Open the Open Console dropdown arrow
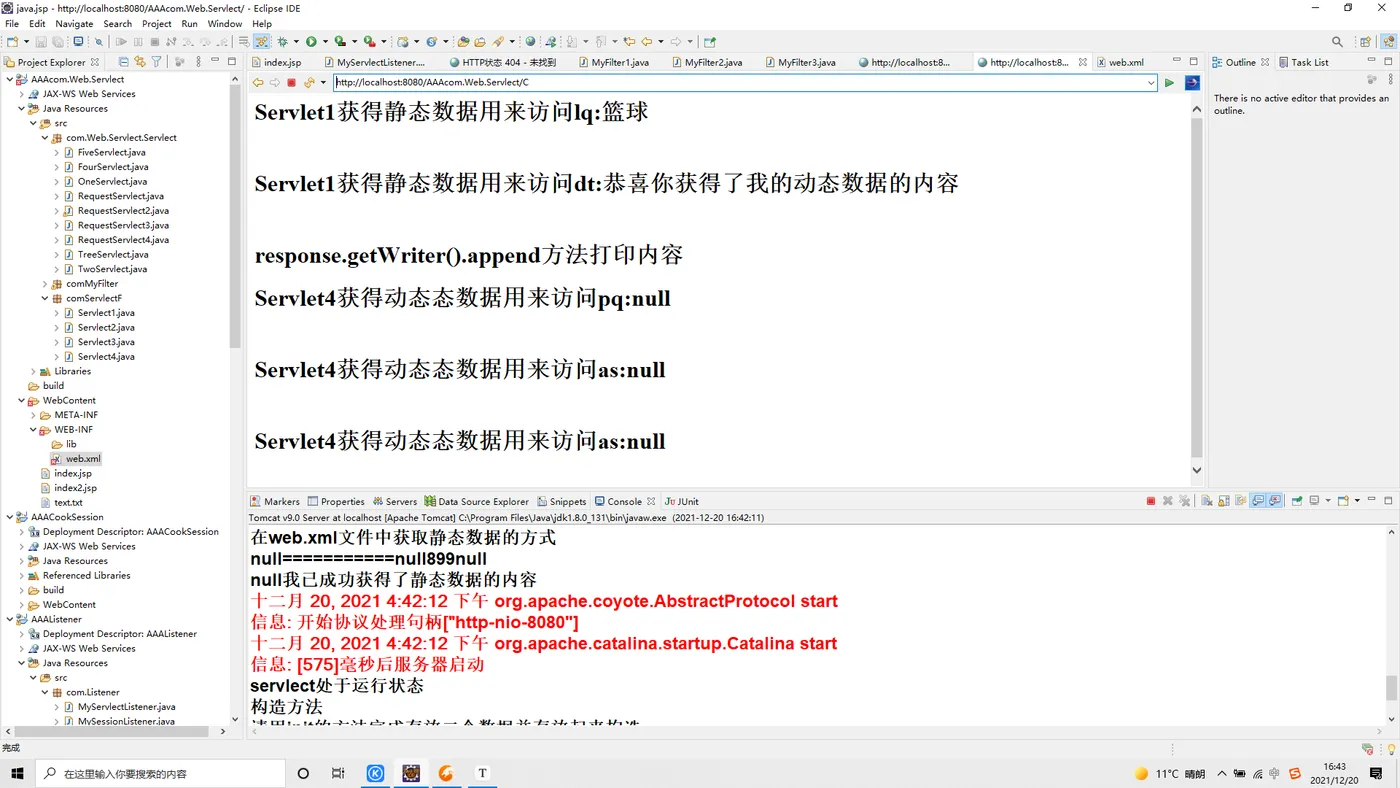This screenshot has height=788, width=1400. [x=1357, y=501]
